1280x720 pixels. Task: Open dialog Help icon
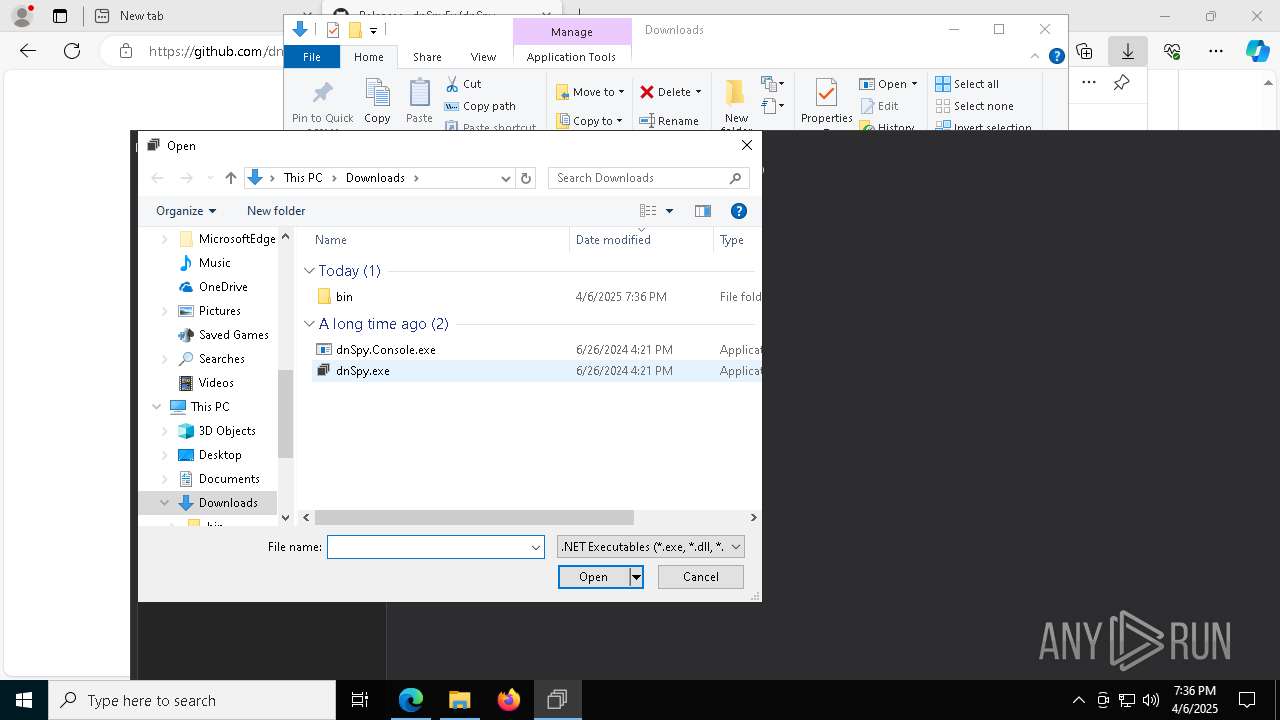tap(739, 211)
